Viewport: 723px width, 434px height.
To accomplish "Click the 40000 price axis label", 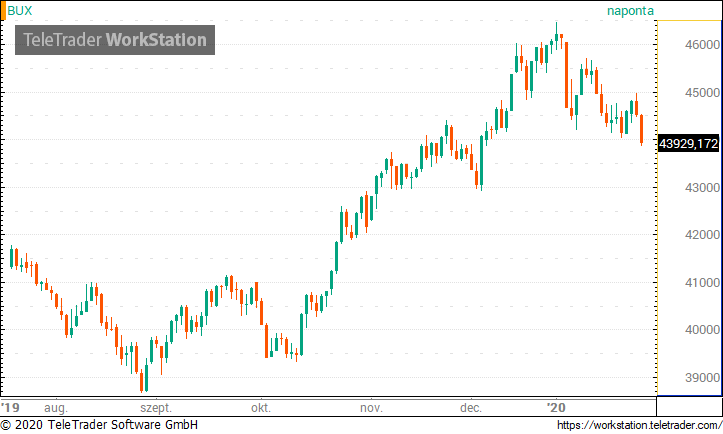I will tap(702, 330).
